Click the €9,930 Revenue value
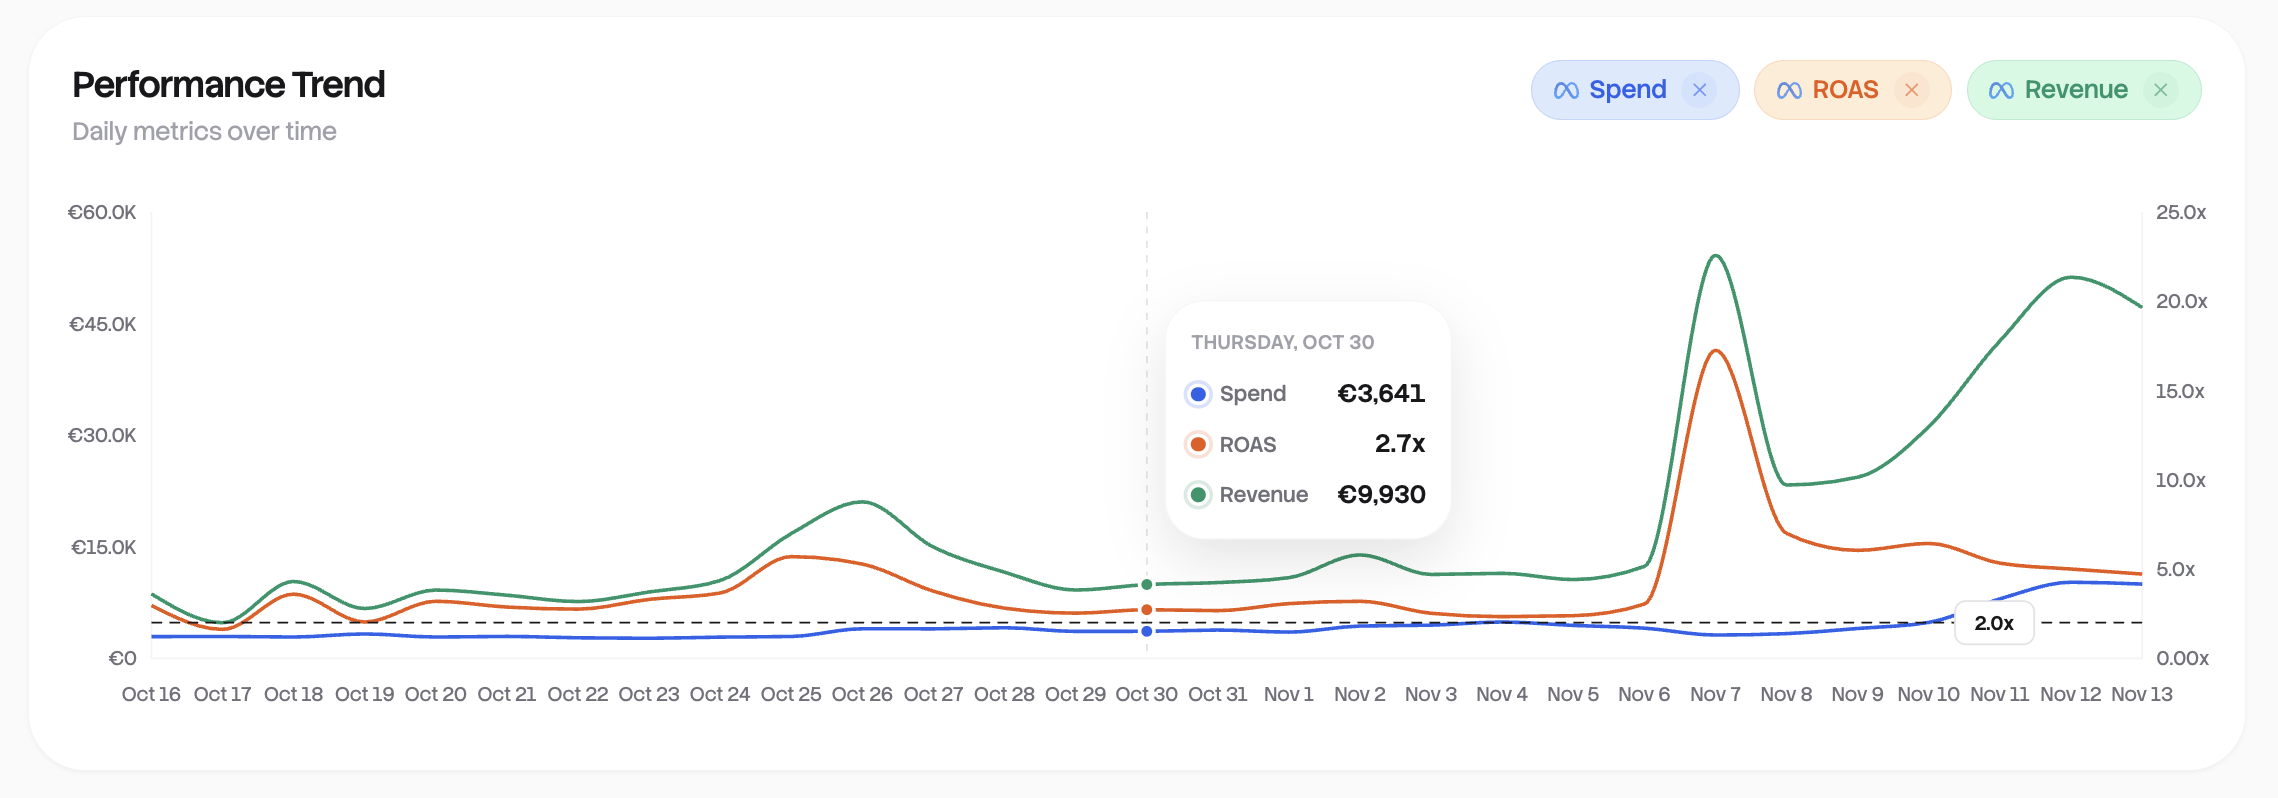The height and width of the screenshot is (798, 2278). pos(1381,494)
